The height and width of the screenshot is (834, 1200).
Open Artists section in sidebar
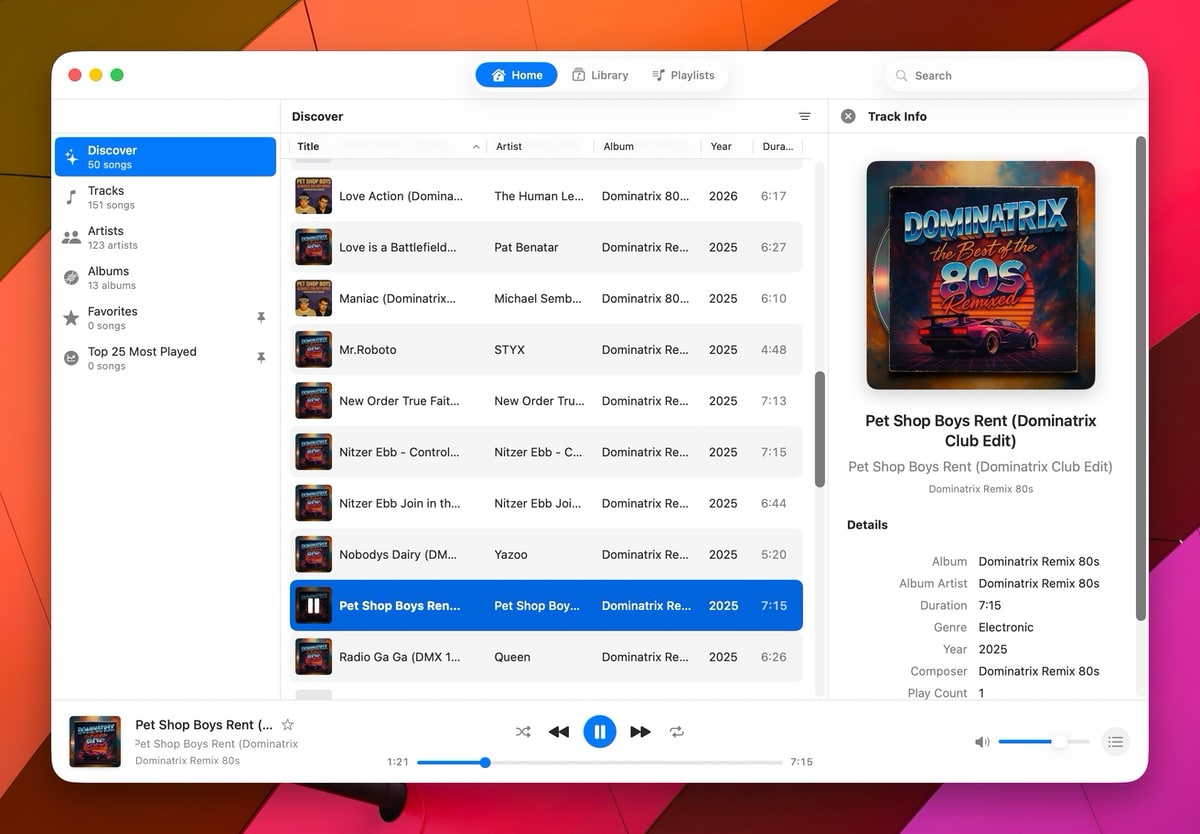105,237
